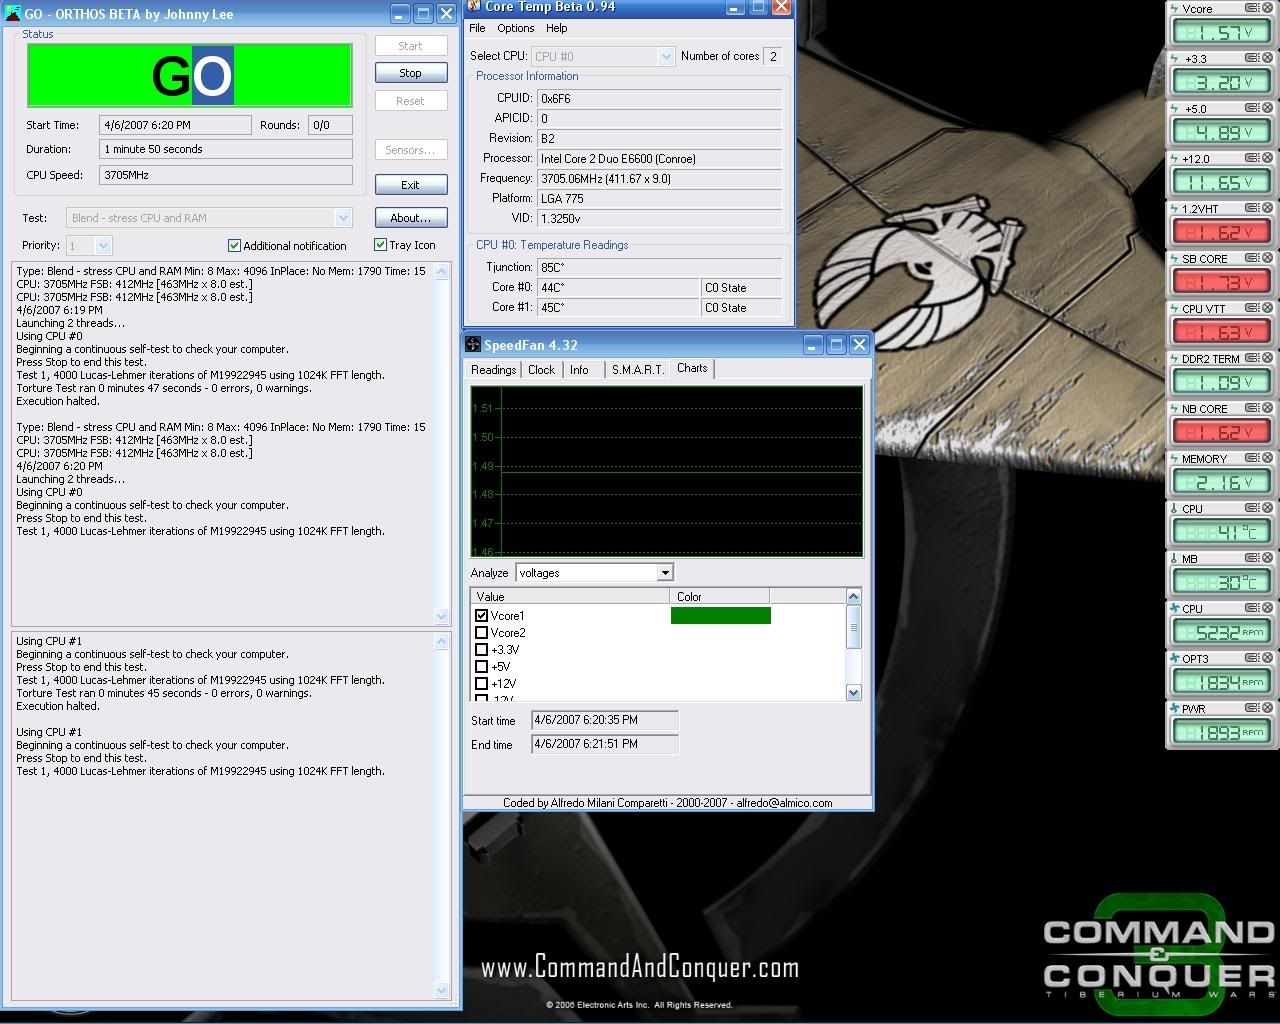Click the Number of cores field
The width and height of the screenshot is (1280, 1024).
click(773, 56)
